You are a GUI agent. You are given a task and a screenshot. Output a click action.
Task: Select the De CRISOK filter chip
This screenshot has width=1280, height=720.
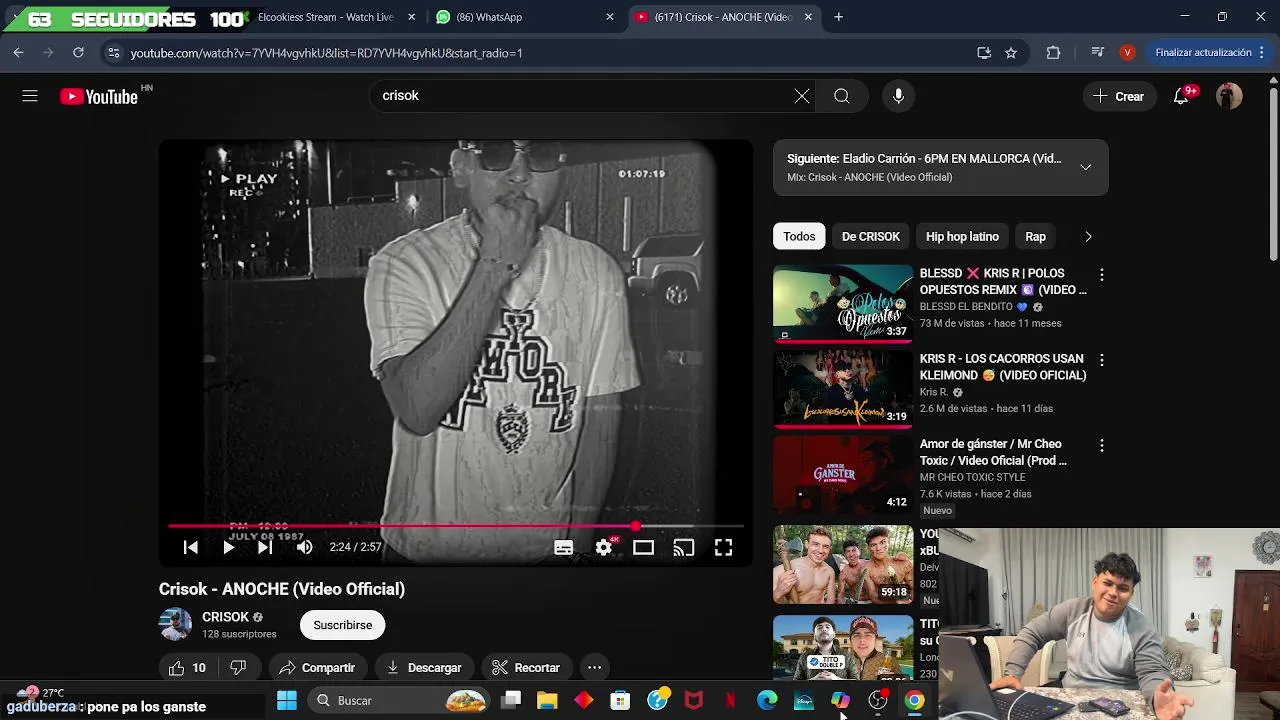pyautogui.click(x=870, y=237)
